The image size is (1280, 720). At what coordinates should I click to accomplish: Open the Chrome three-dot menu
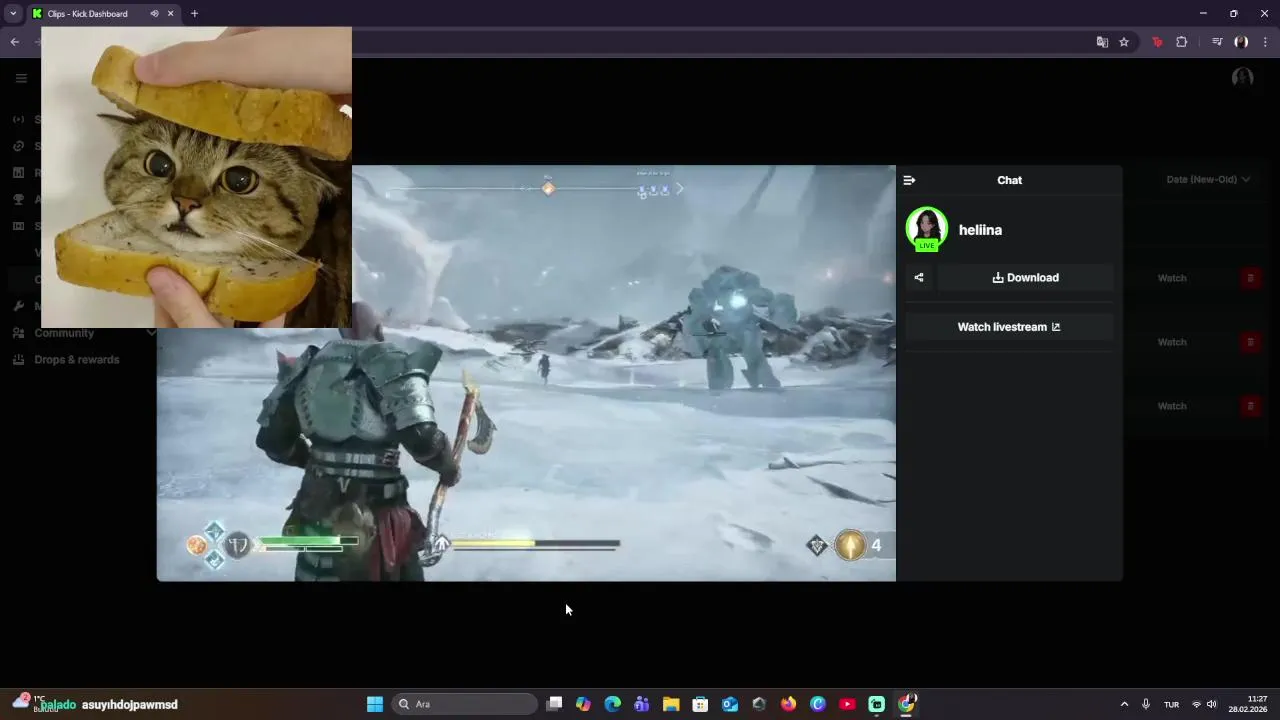click(x=1265, y=42)
